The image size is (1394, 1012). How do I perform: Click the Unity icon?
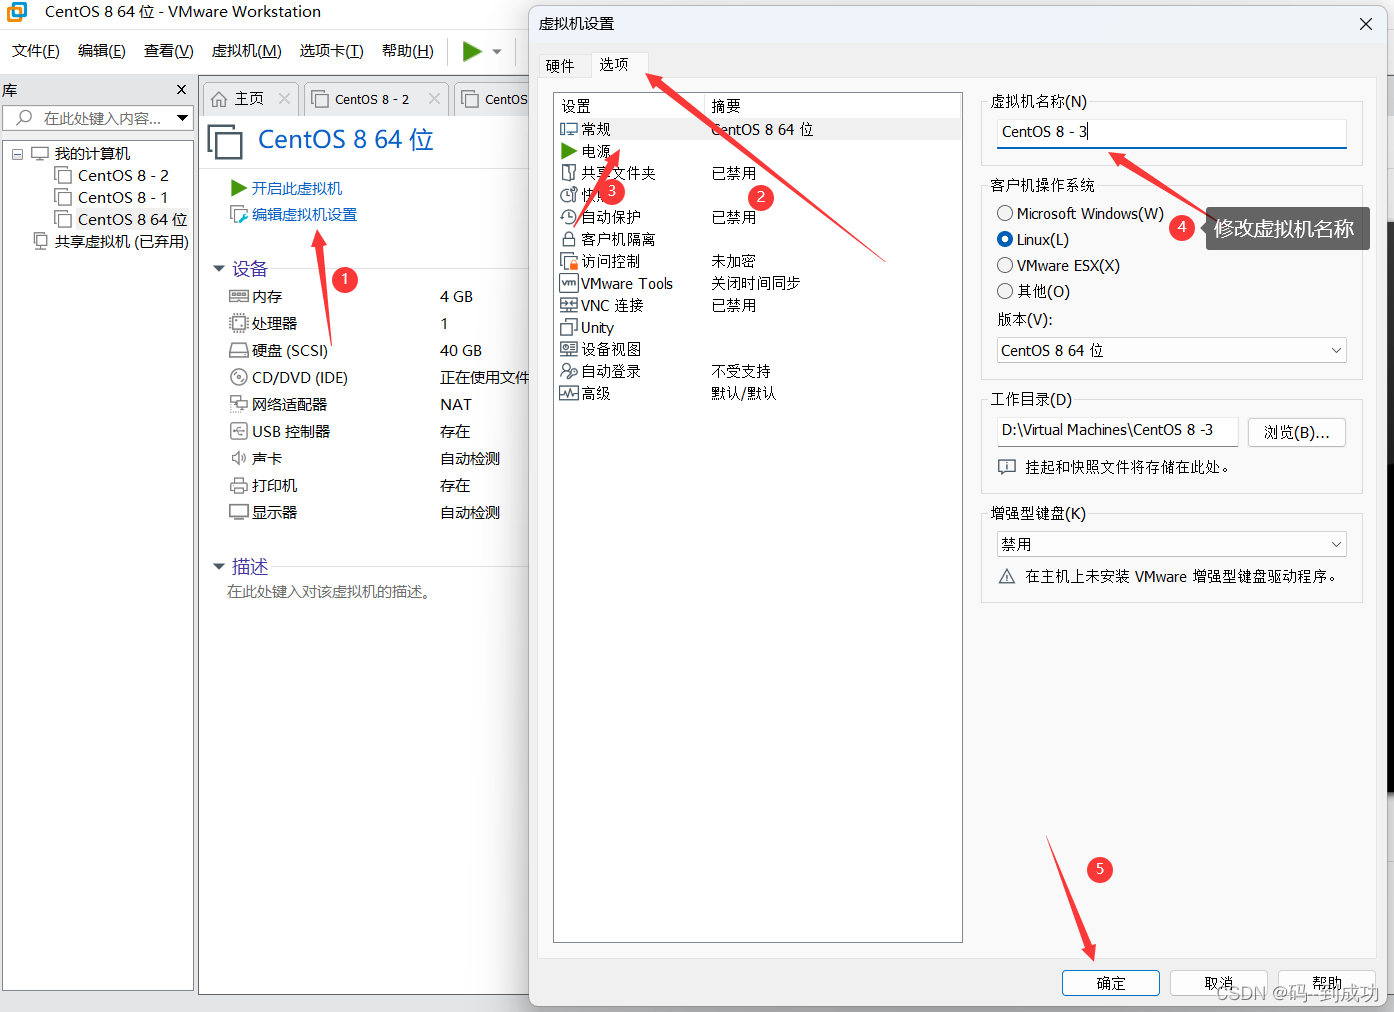[569, 327]
